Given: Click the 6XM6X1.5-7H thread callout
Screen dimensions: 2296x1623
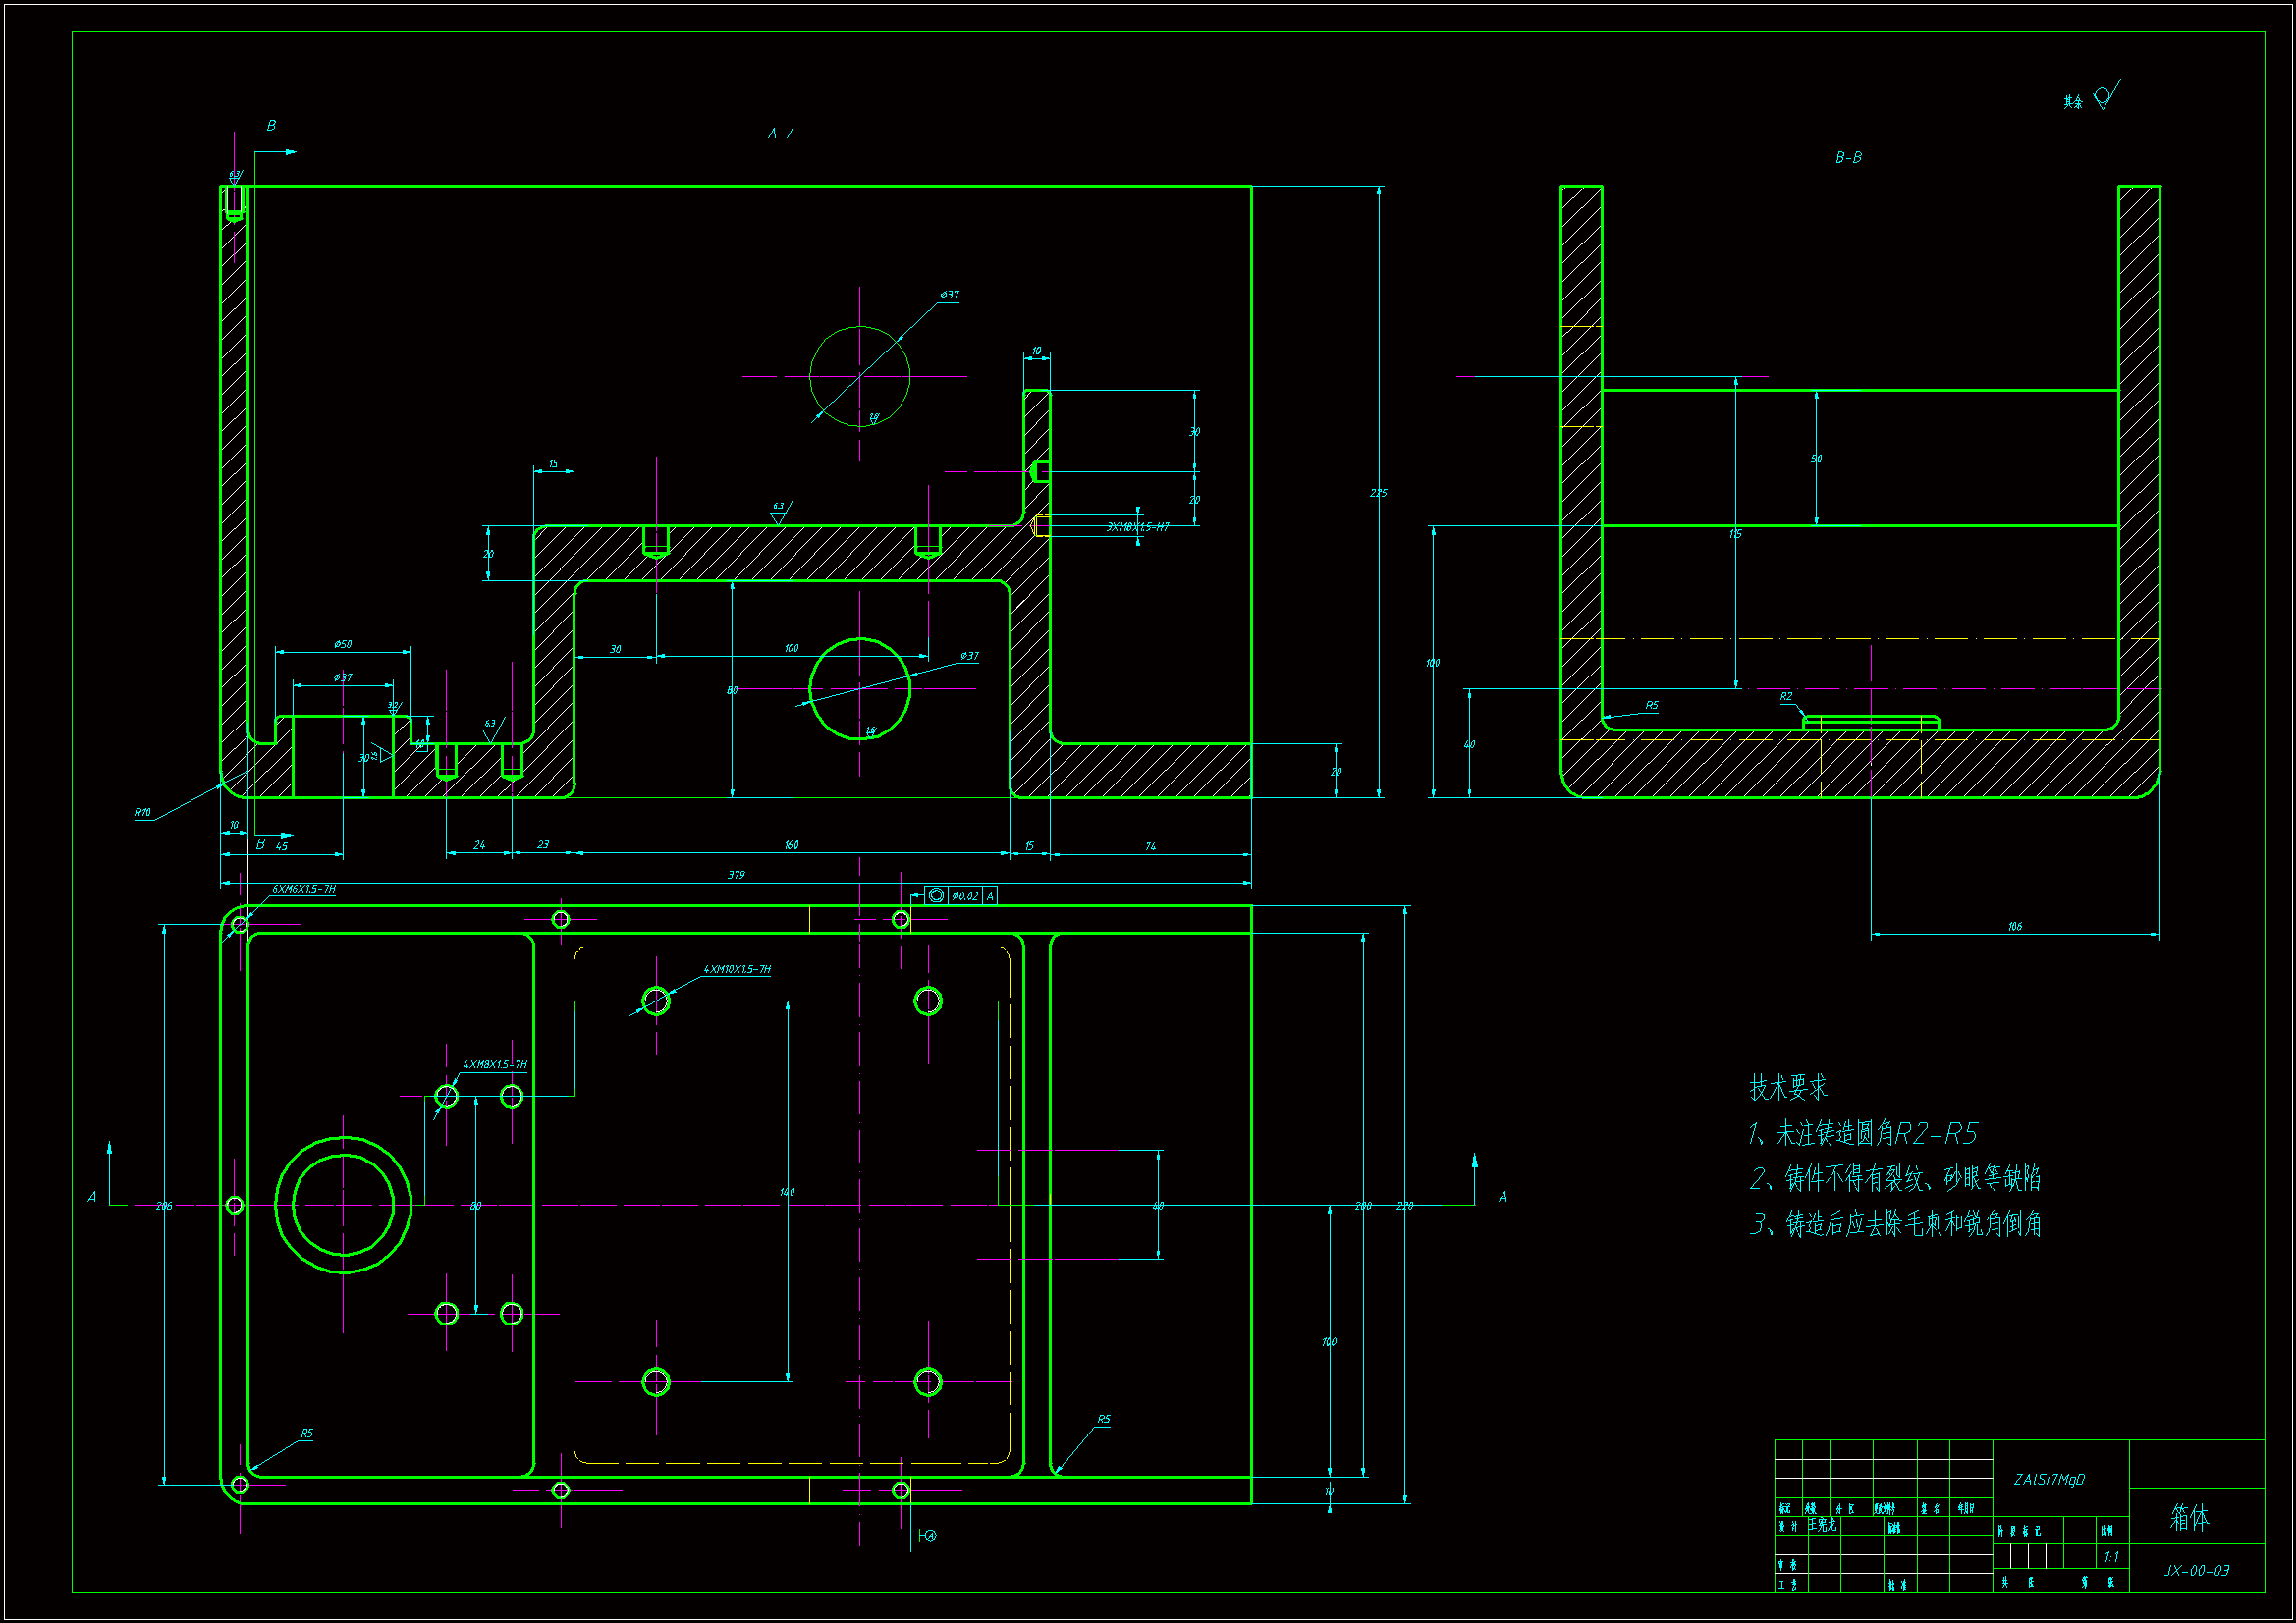Looking at the screenshot, I should [x=304, y=889].
